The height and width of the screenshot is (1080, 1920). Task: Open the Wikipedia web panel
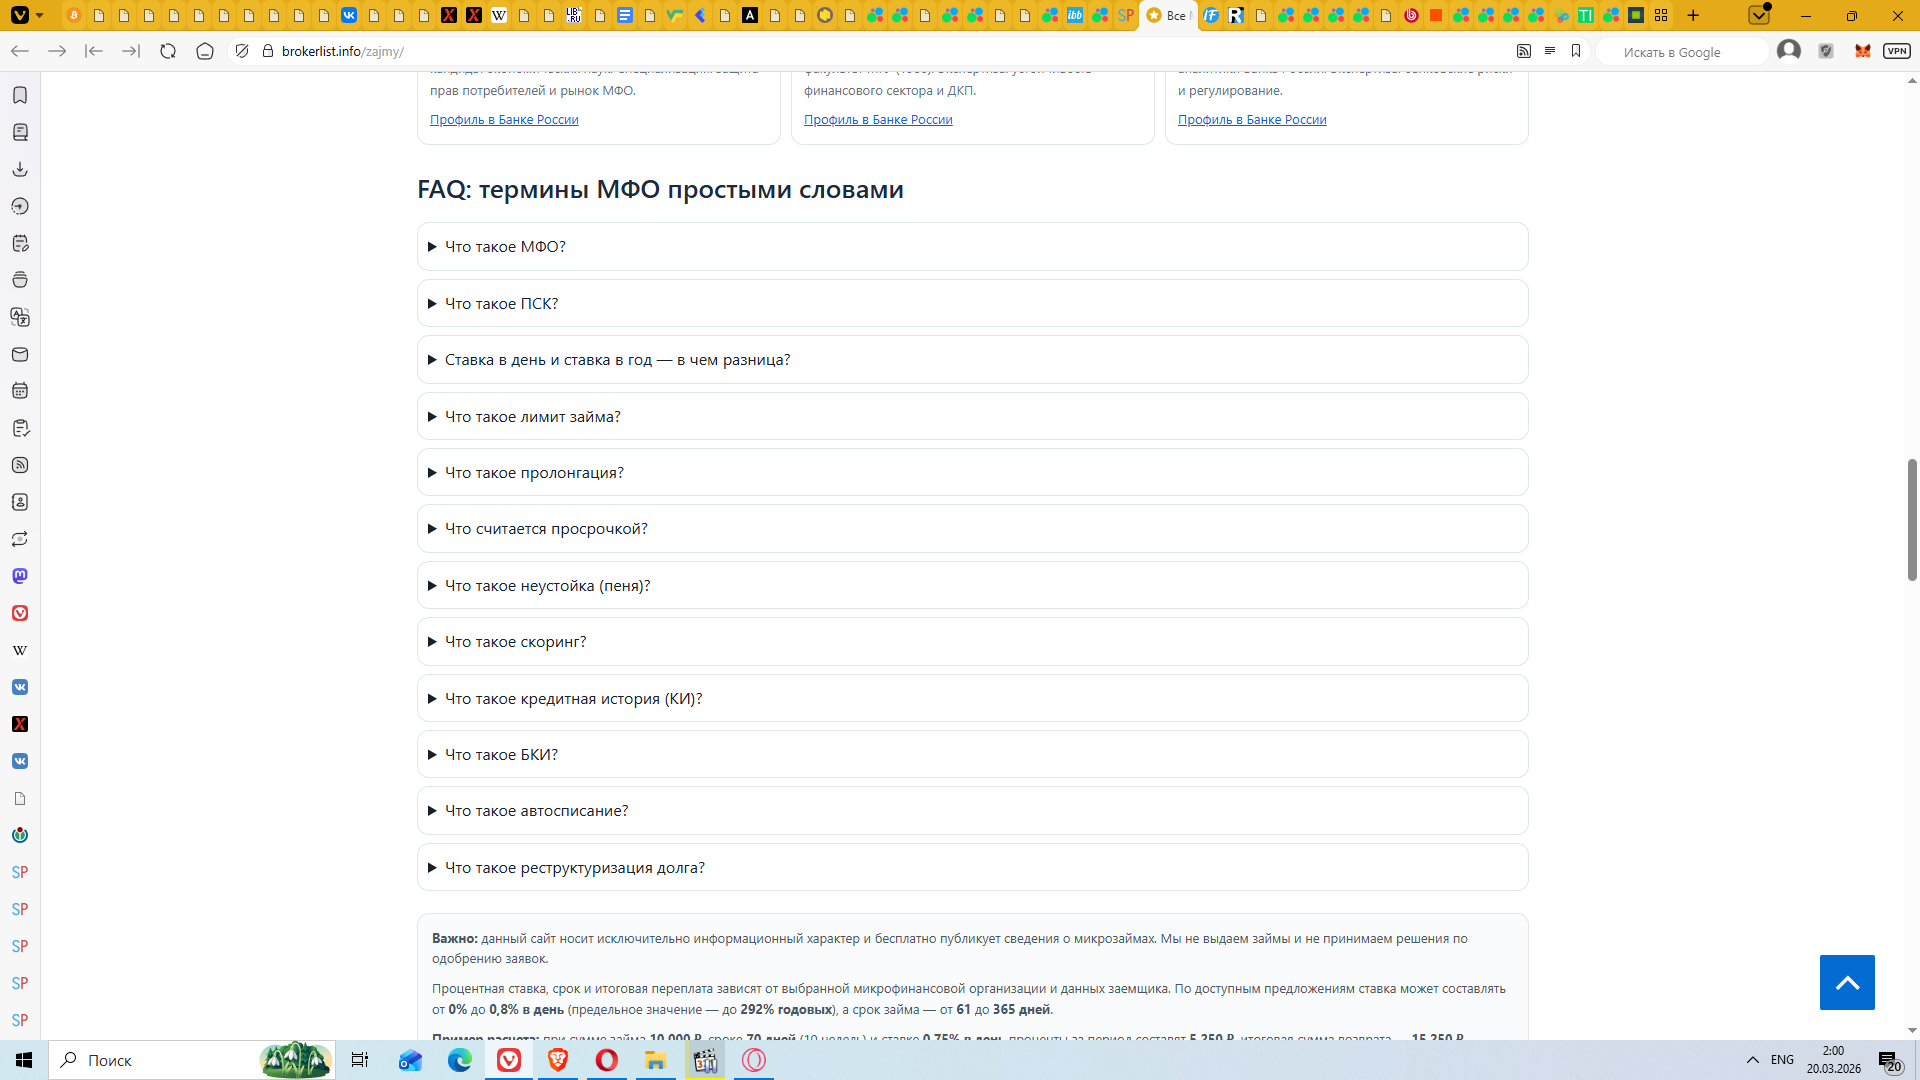(20, 650)
